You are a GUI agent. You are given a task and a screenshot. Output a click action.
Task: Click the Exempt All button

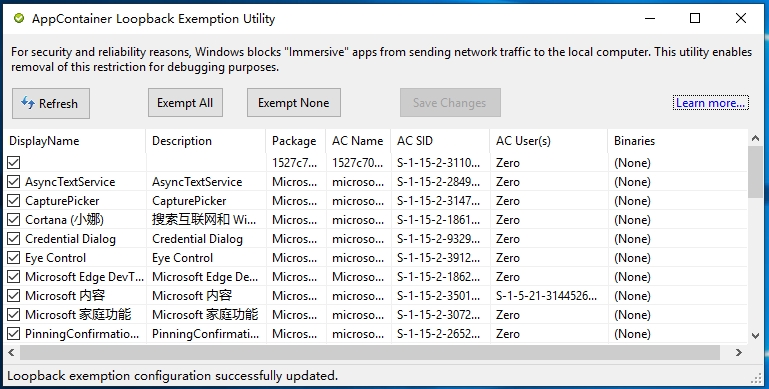[x=185, y=103]
